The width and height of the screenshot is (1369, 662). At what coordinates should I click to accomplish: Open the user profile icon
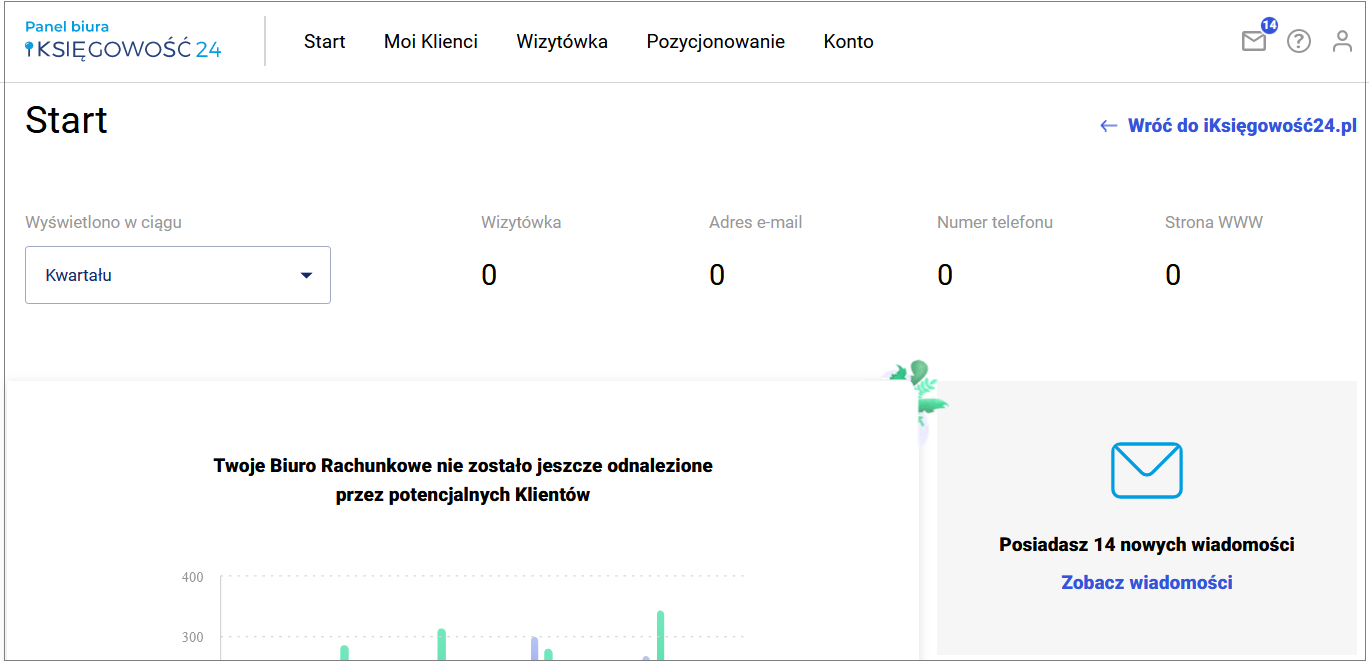[1342, 42]
